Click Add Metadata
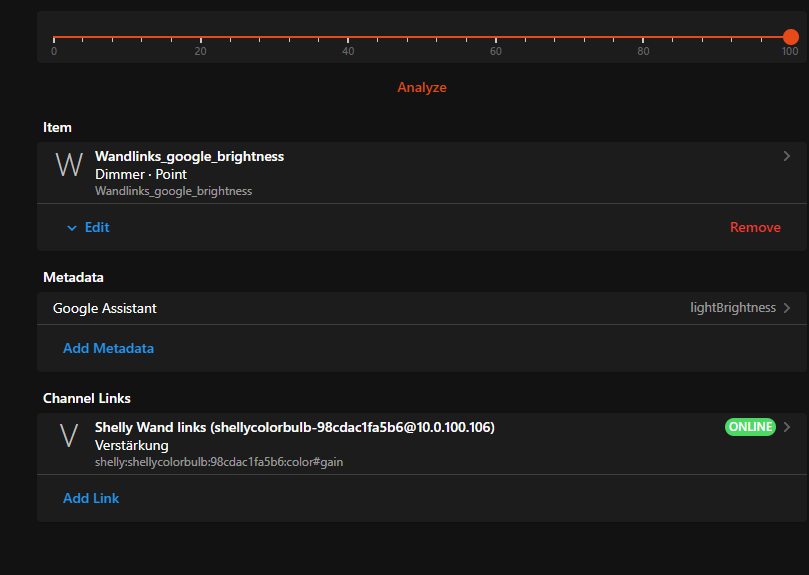The image size is (809, 575). click(108, 348)
